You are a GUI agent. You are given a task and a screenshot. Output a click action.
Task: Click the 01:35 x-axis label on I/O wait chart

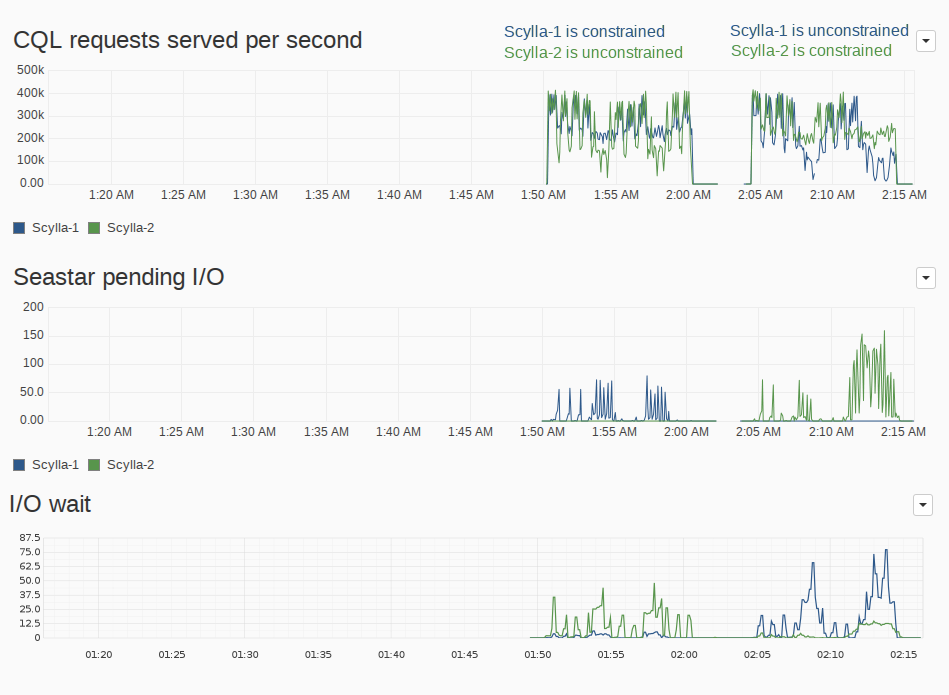click(318, 654)
